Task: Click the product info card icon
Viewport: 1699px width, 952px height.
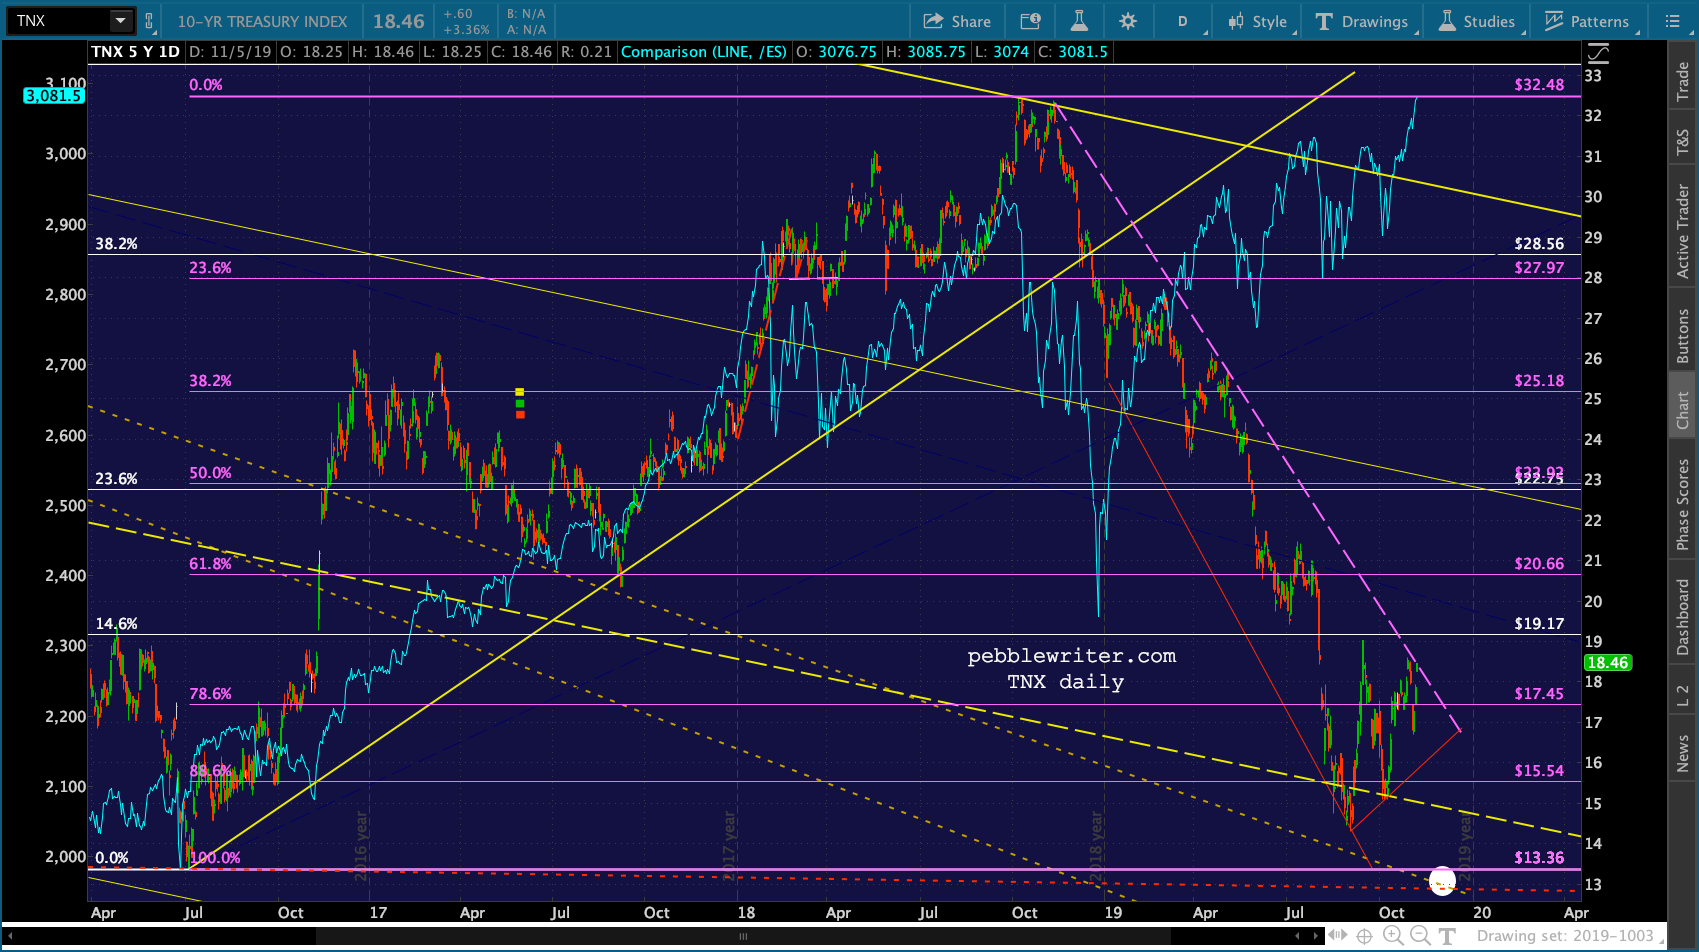Action: point(1030,21)
